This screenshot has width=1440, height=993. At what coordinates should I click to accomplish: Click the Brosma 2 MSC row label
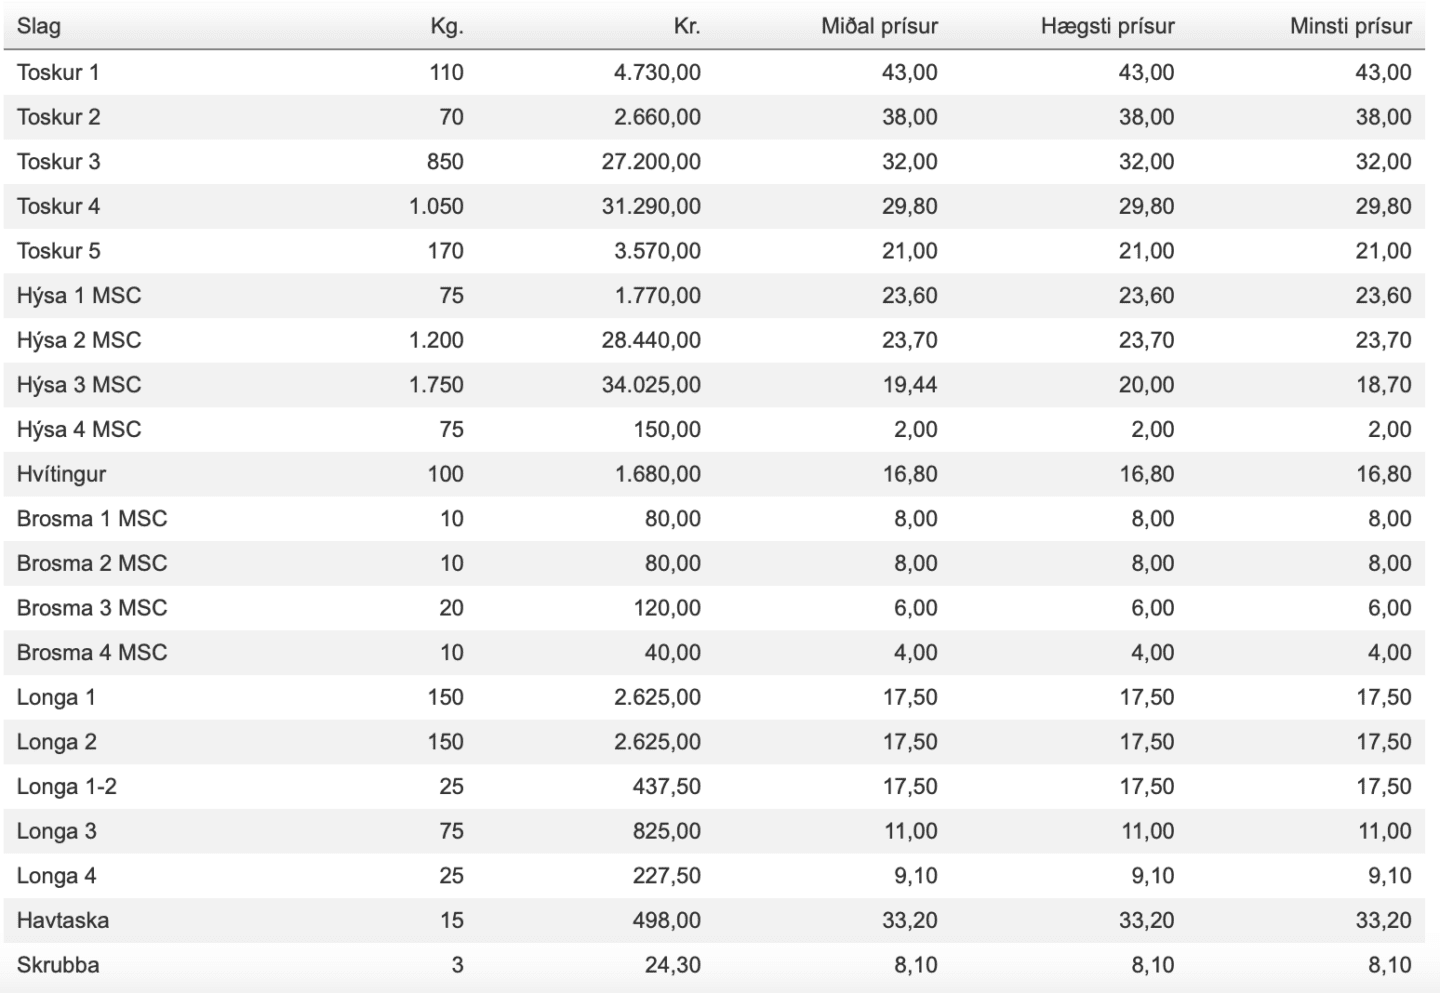pyautogui.click(x=92, y=563)
